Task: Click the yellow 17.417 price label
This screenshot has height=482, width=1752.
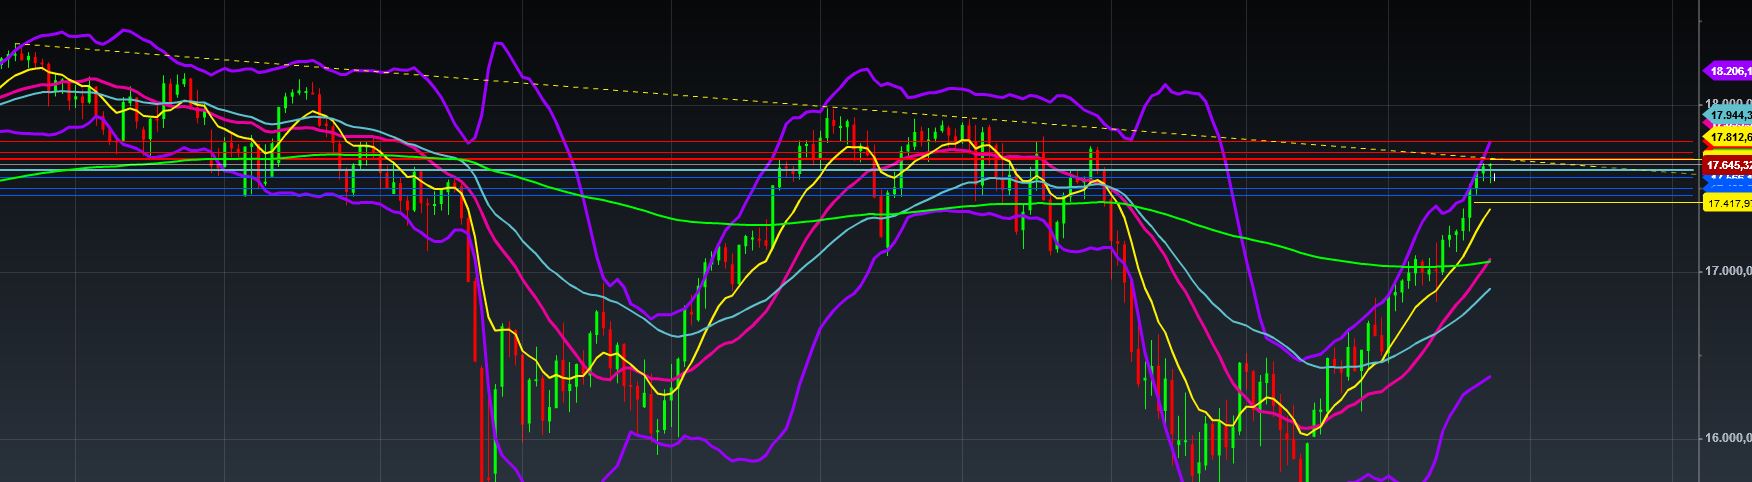Action: click(x=1728, y=204)
